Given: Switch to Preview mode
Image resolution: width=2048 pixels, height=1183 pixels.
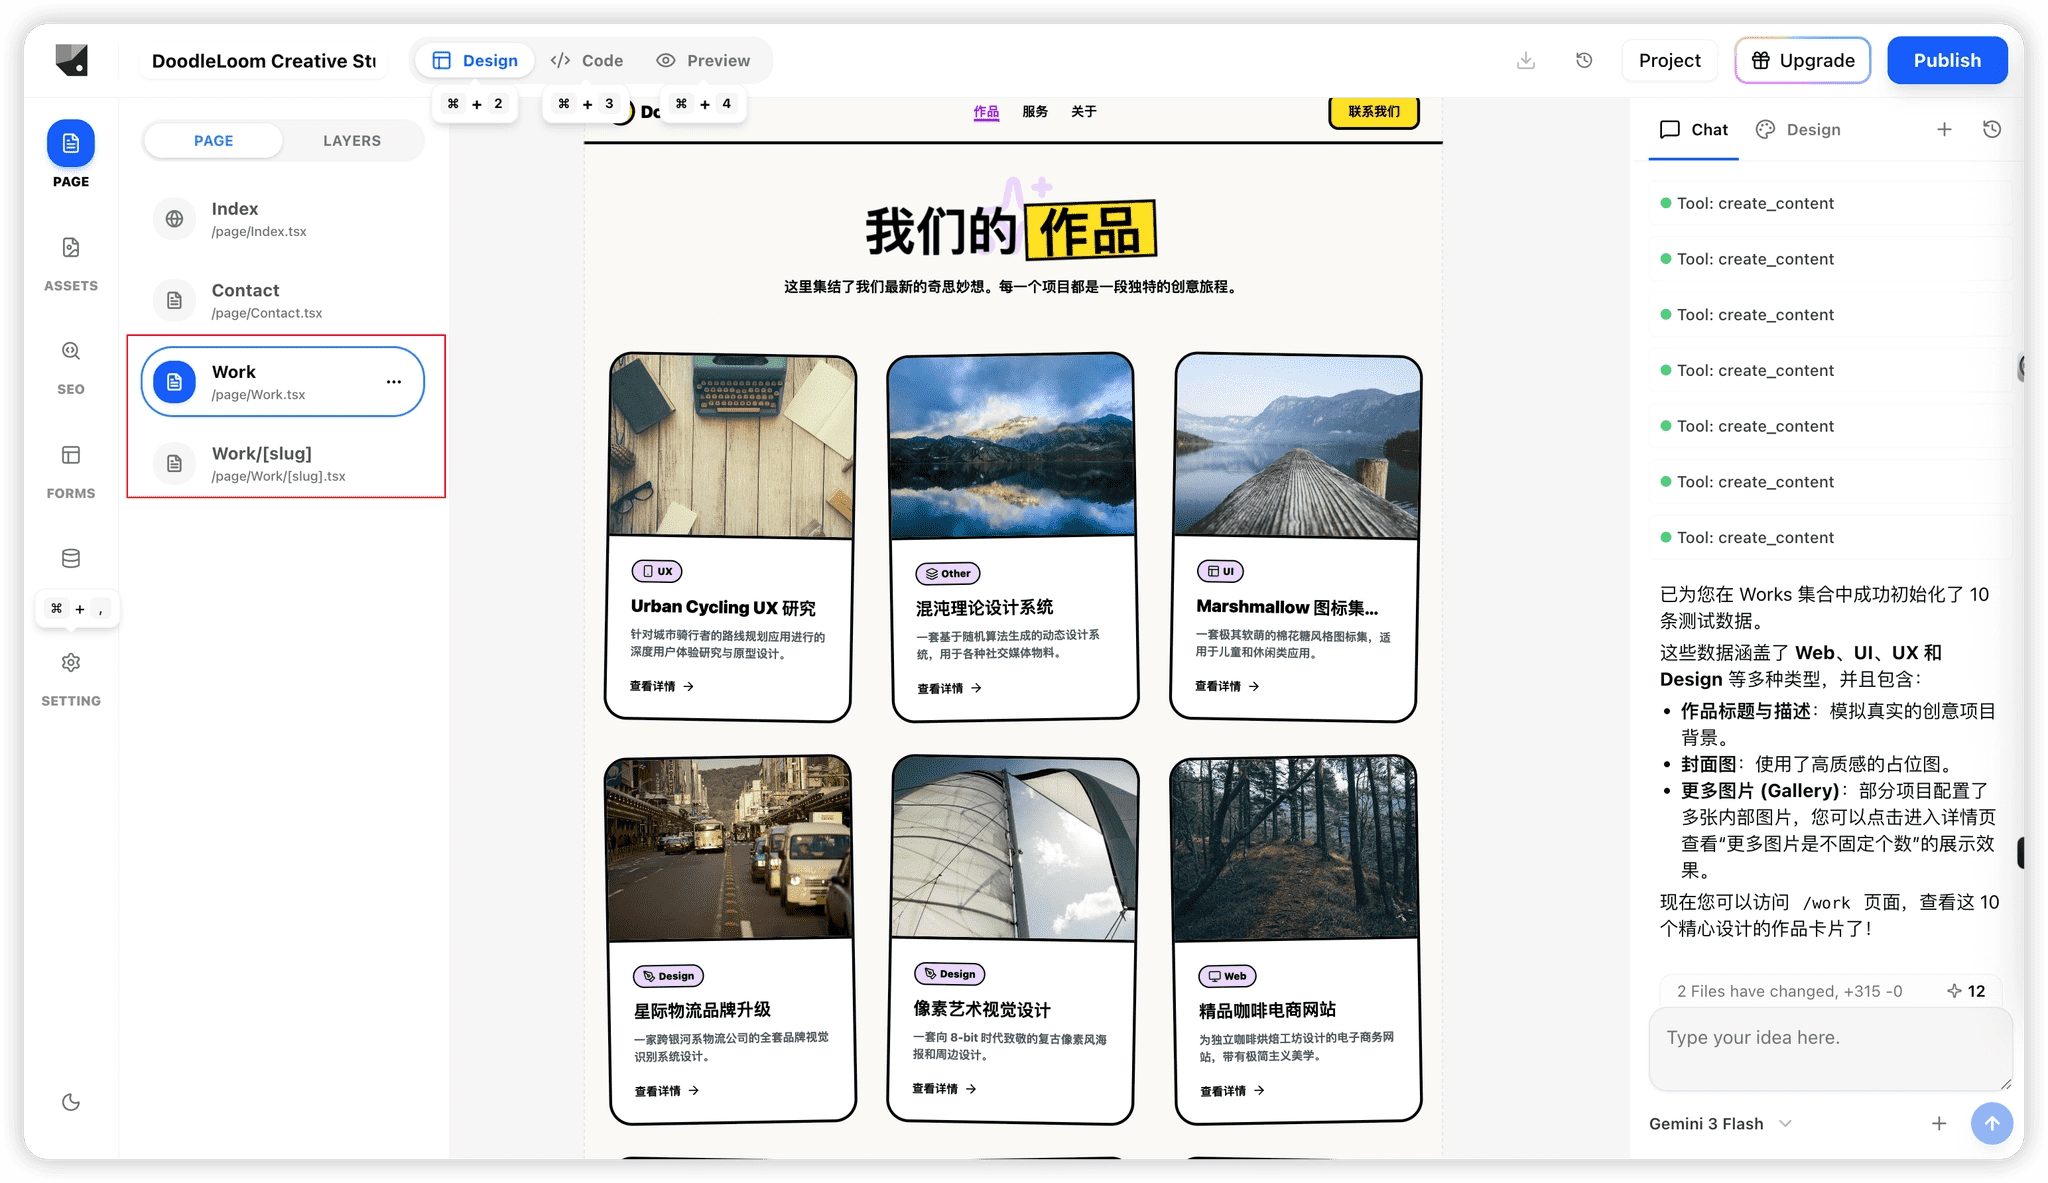Looking at the screenshot, I should click(x=703, y=61).
